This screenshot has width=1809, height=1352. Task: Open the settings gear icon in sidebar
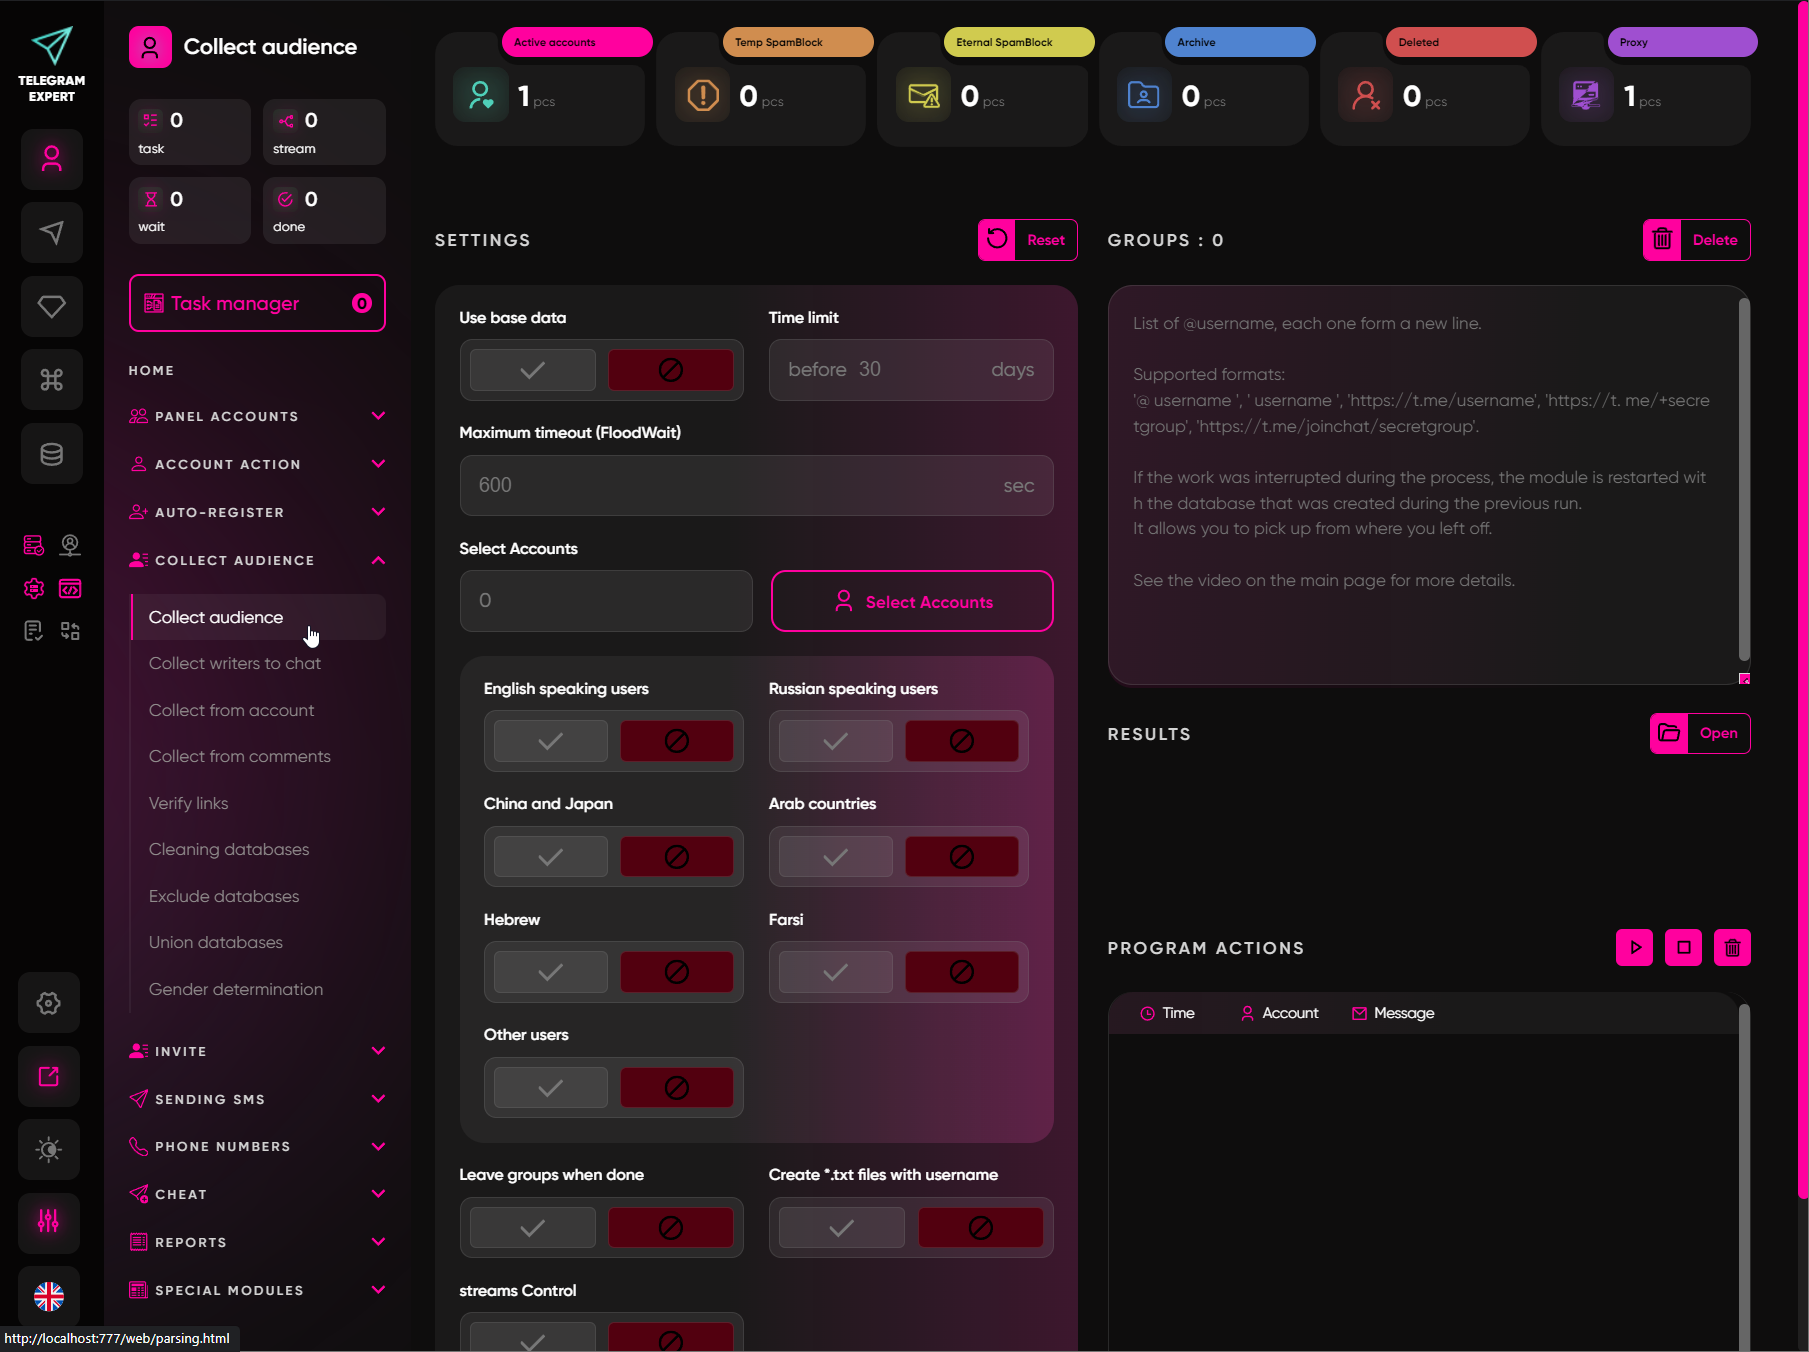49,1003
